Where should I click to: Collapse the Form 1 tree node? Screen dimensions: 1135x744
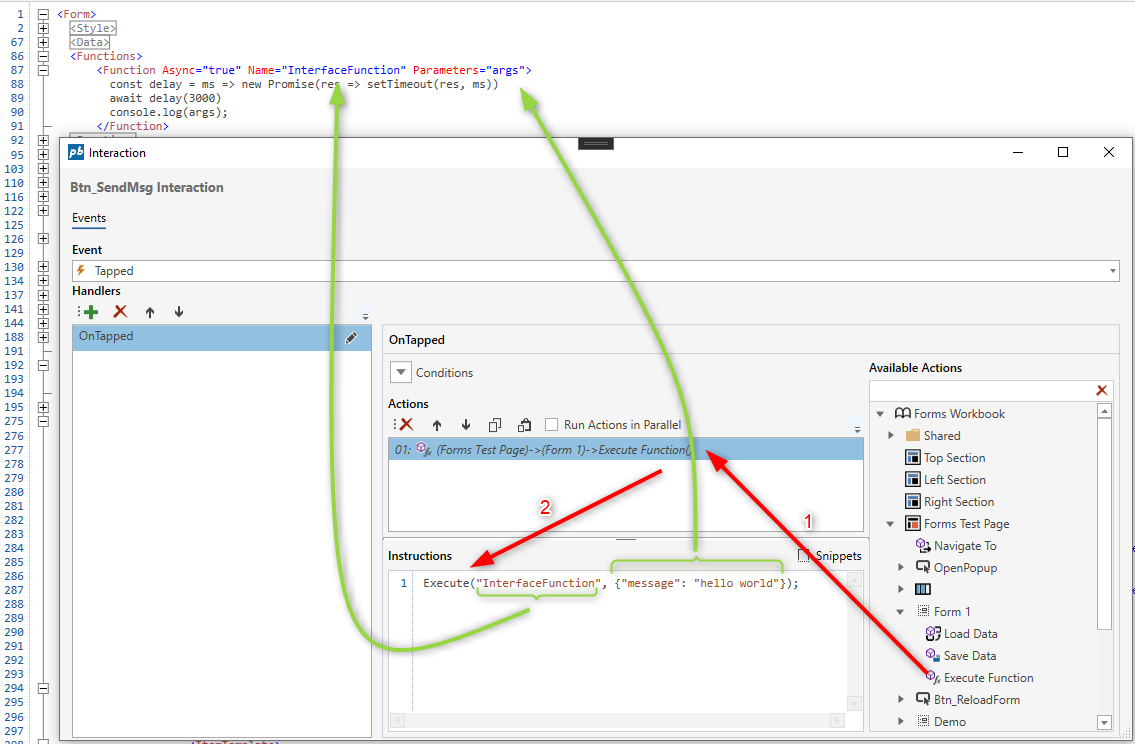click(x=901, y=612)
